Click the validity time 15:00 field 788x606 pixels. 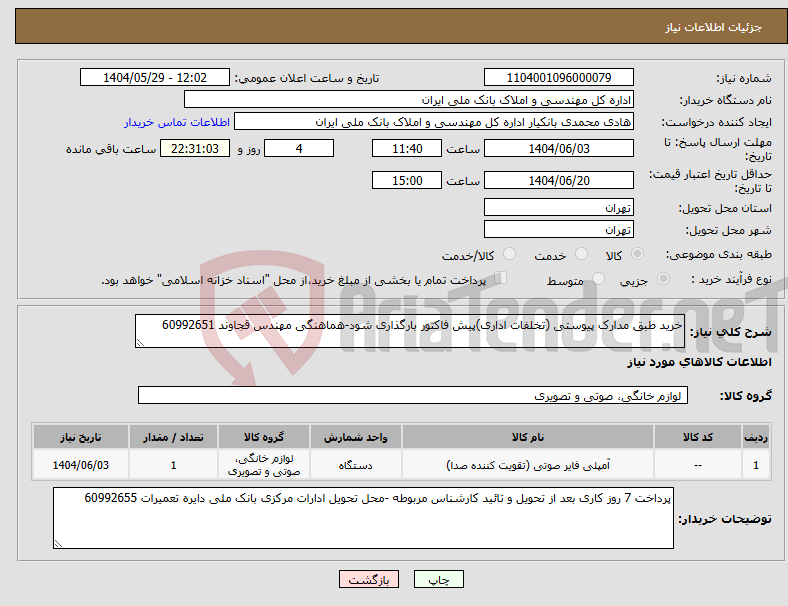tap(407, 180)
